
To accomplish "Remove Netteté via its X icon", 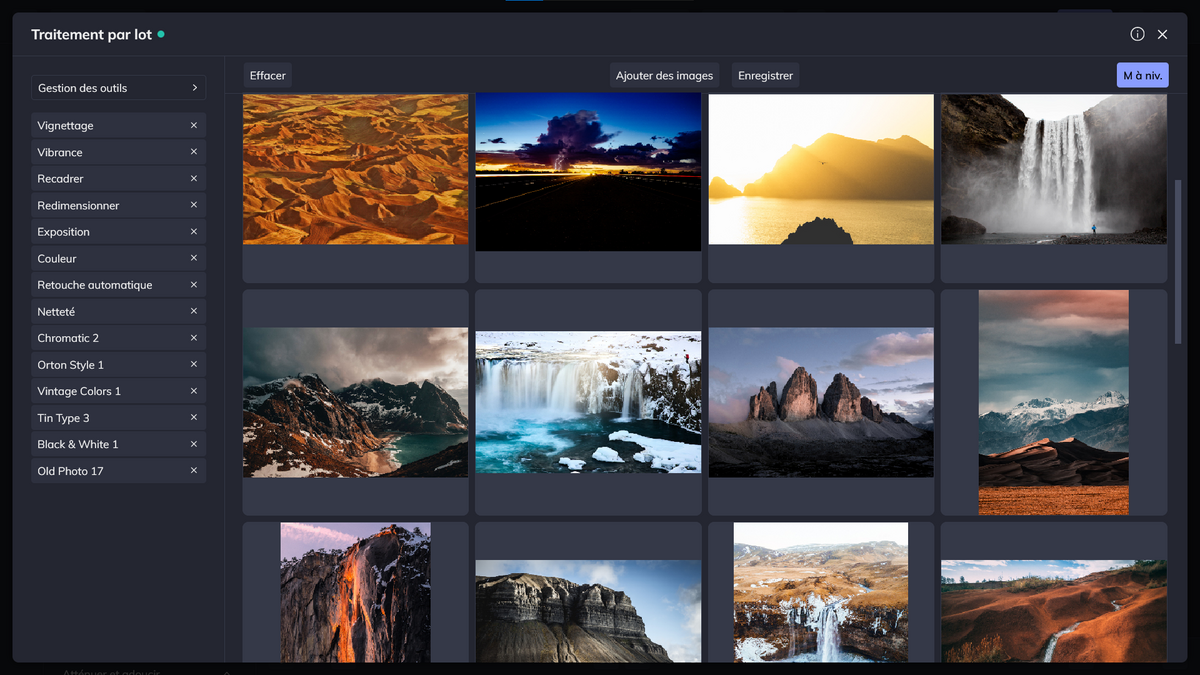I will tap(194, 311).
